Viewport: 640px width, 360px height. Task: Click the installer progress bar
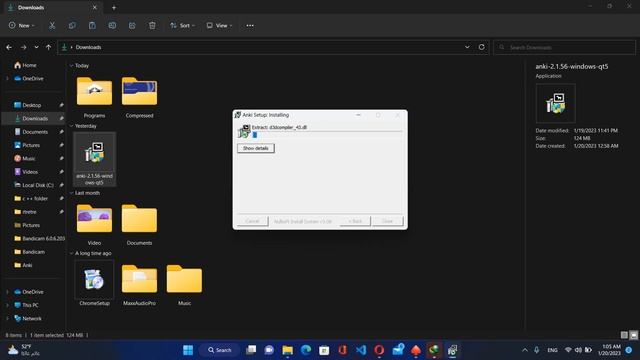(x=327, y=135)
